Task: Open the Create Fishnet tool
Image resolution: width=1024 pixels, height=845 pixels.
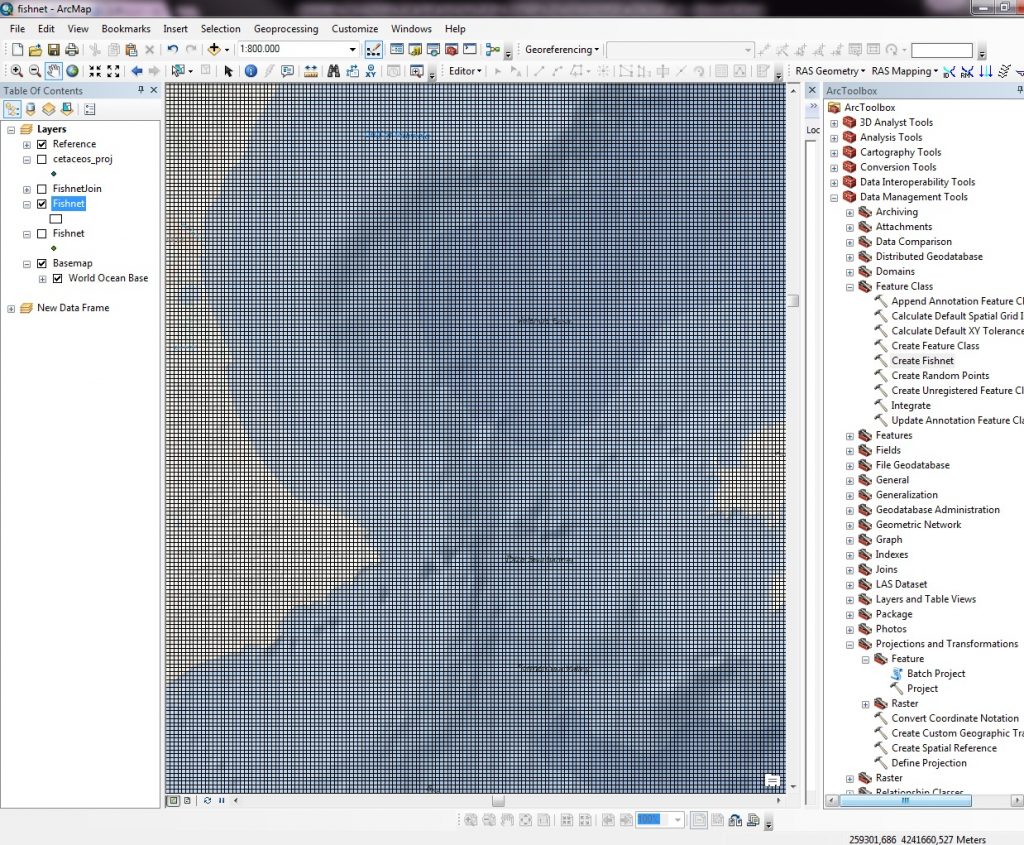Action: coord(922,360)
